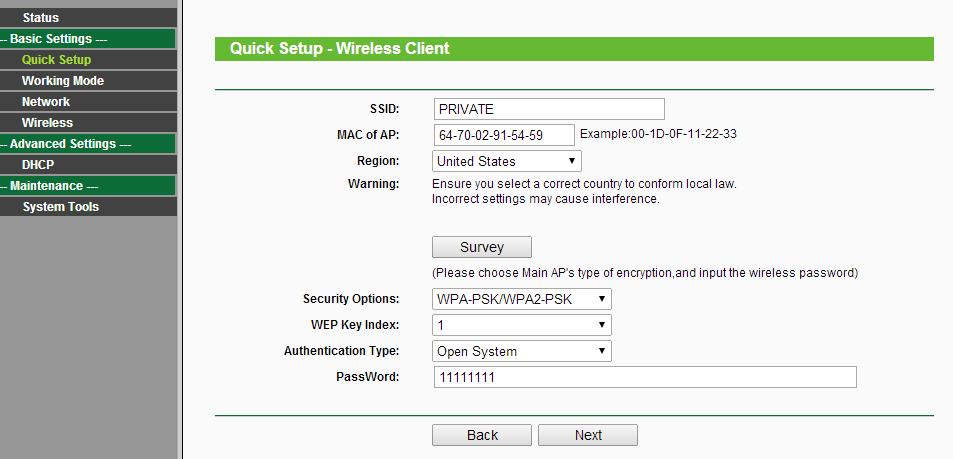Focus the SSID input field
The width and height of the screenshot is (953, 459).
(549, 109)
